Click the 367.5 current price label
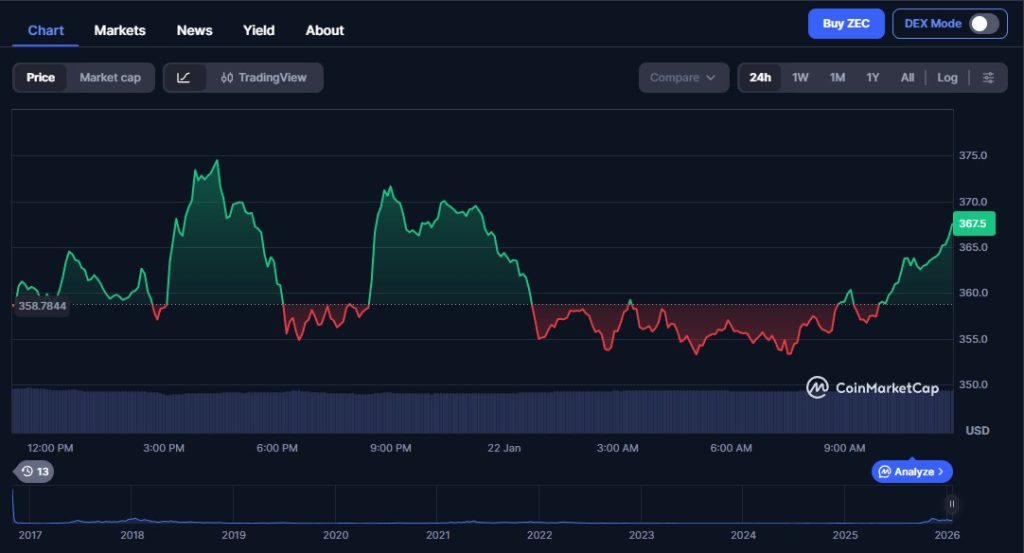Viewport: 1024px width, 553px height. tap(972, 224)
